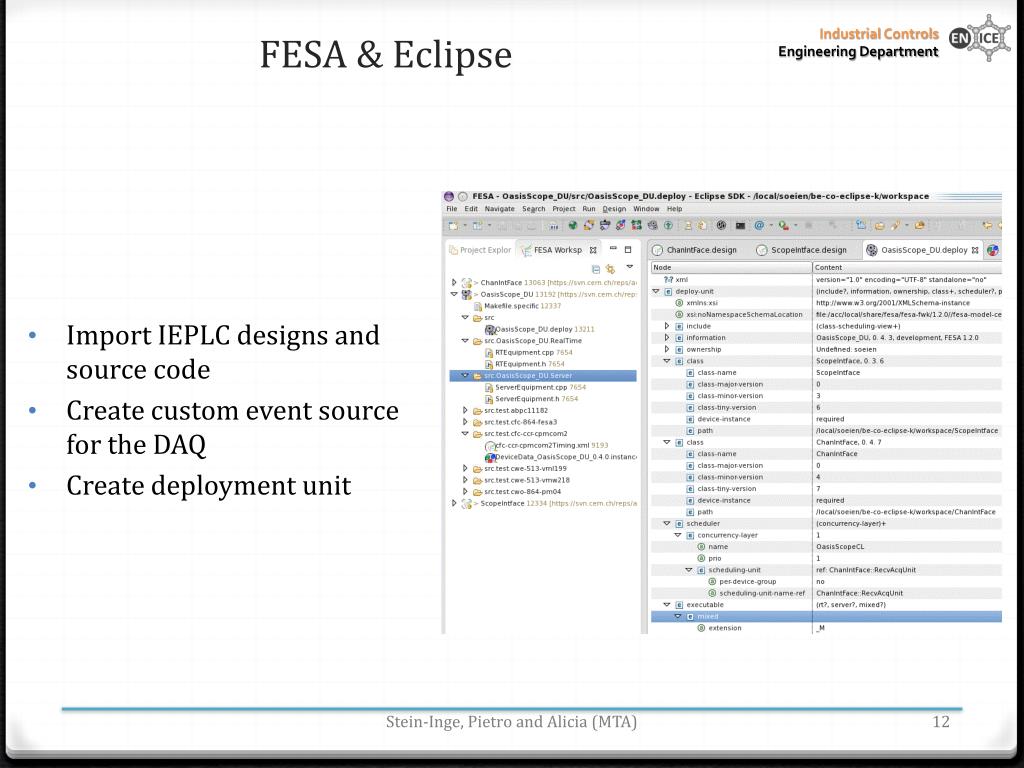Minimize the FESA Workspace view panel
1024x768 pixels.
(613, 248)
